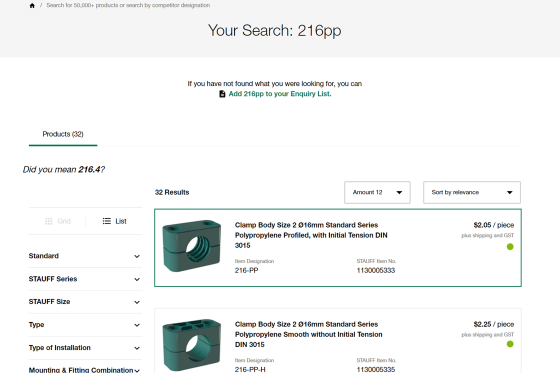Expand the Type of Installation filter
The image size is (560, 373).
tap(85, 348)
